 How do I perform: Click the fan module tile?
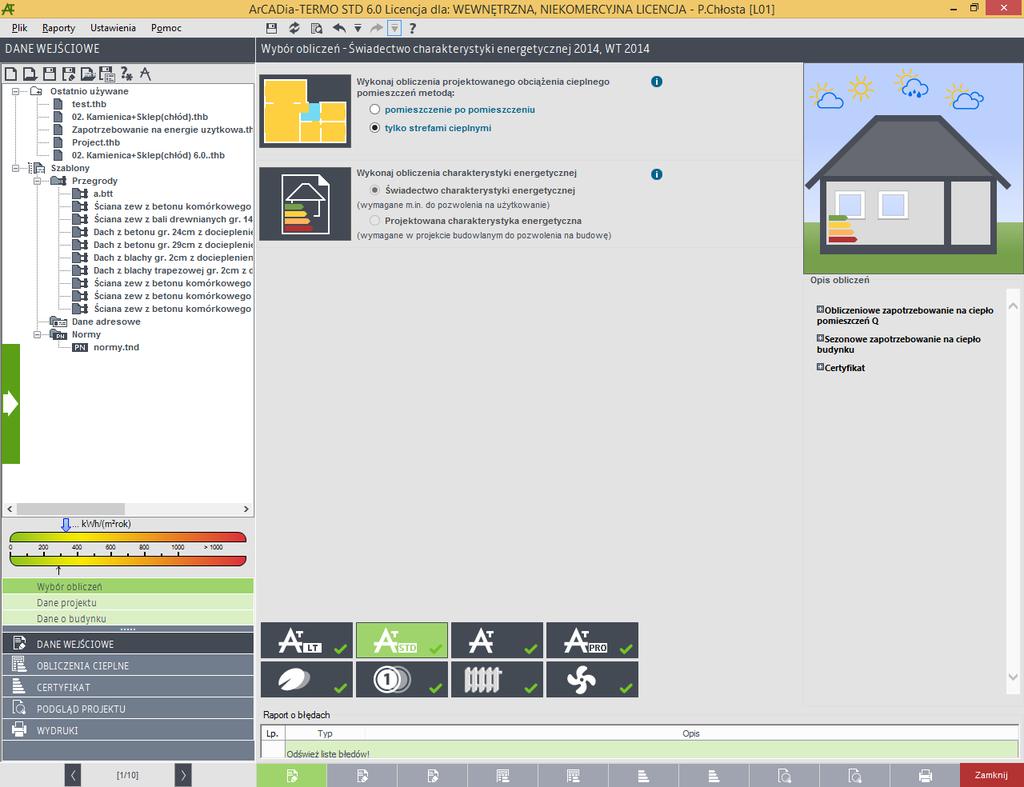pos(592,679)
